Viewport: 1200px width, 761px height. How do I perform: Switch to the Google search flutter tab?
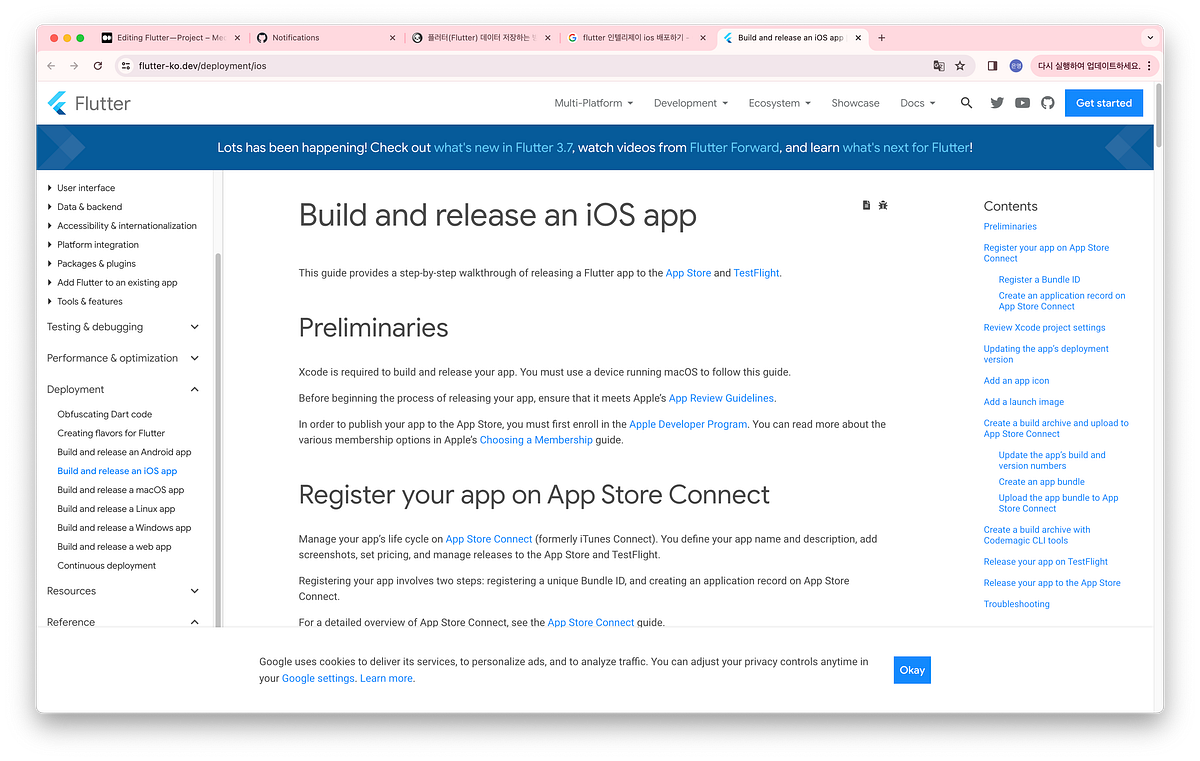636,38
